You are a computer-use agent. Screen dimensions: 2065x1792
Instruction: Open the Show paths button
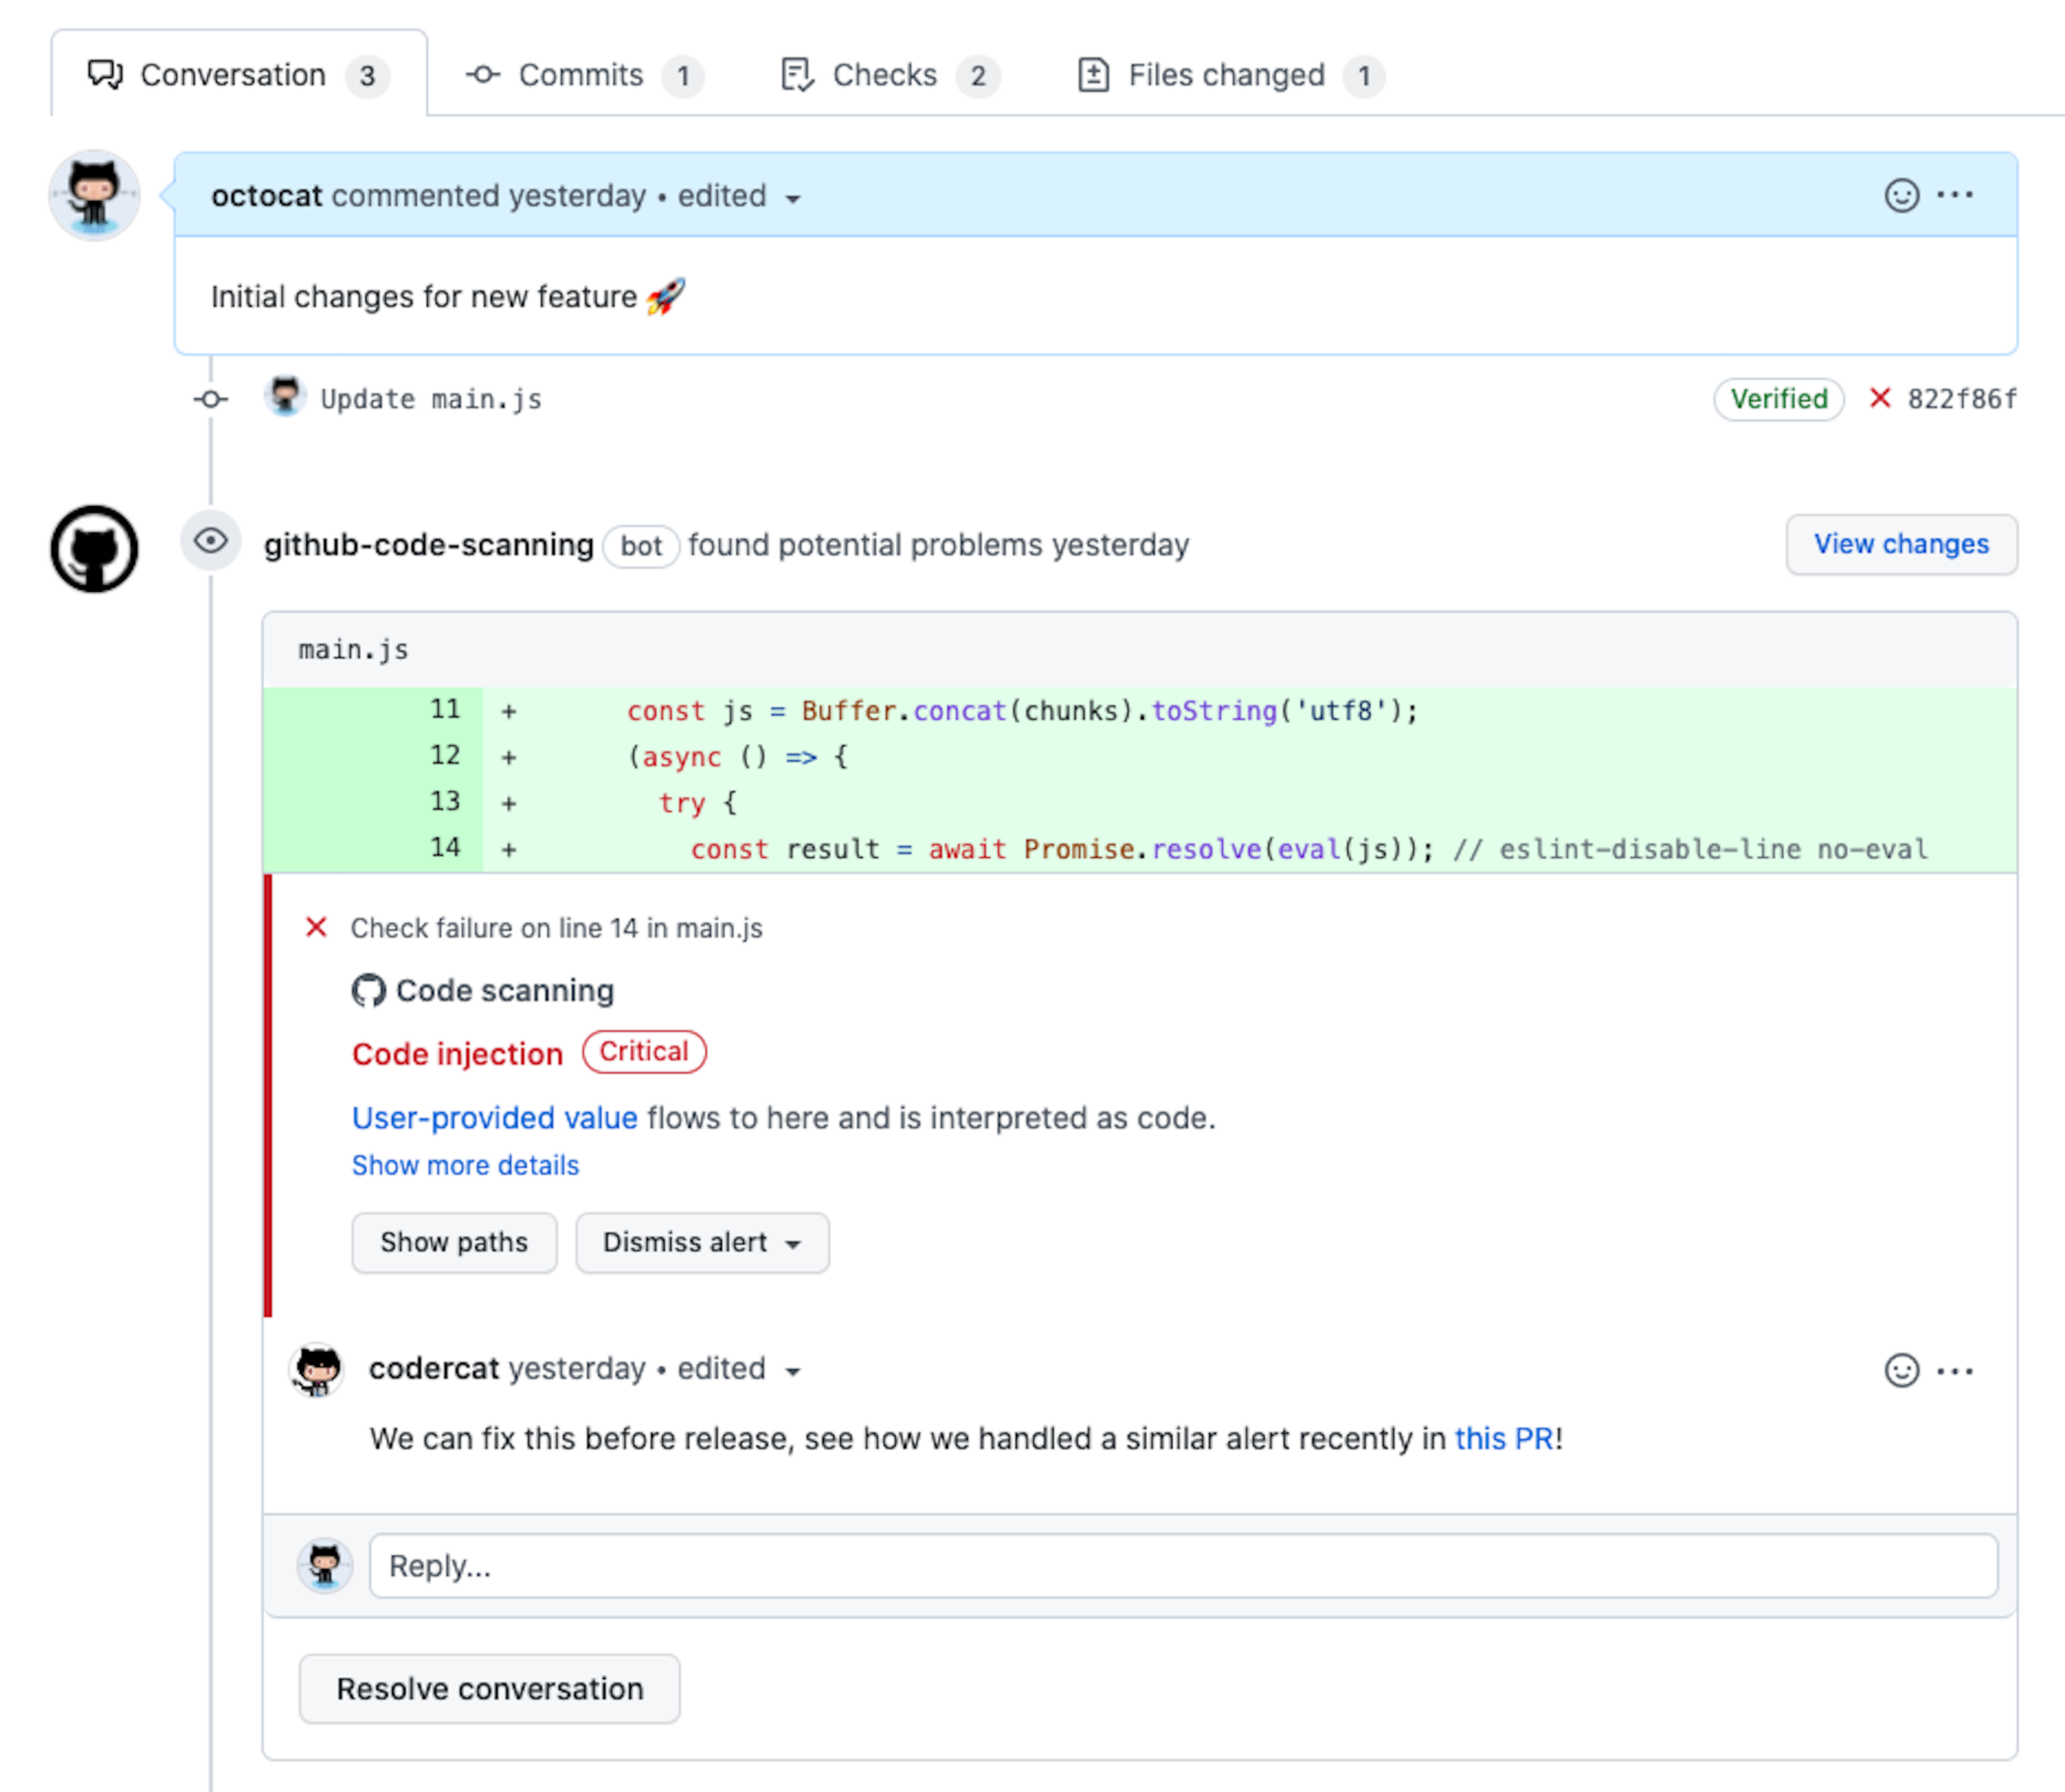454,1242
